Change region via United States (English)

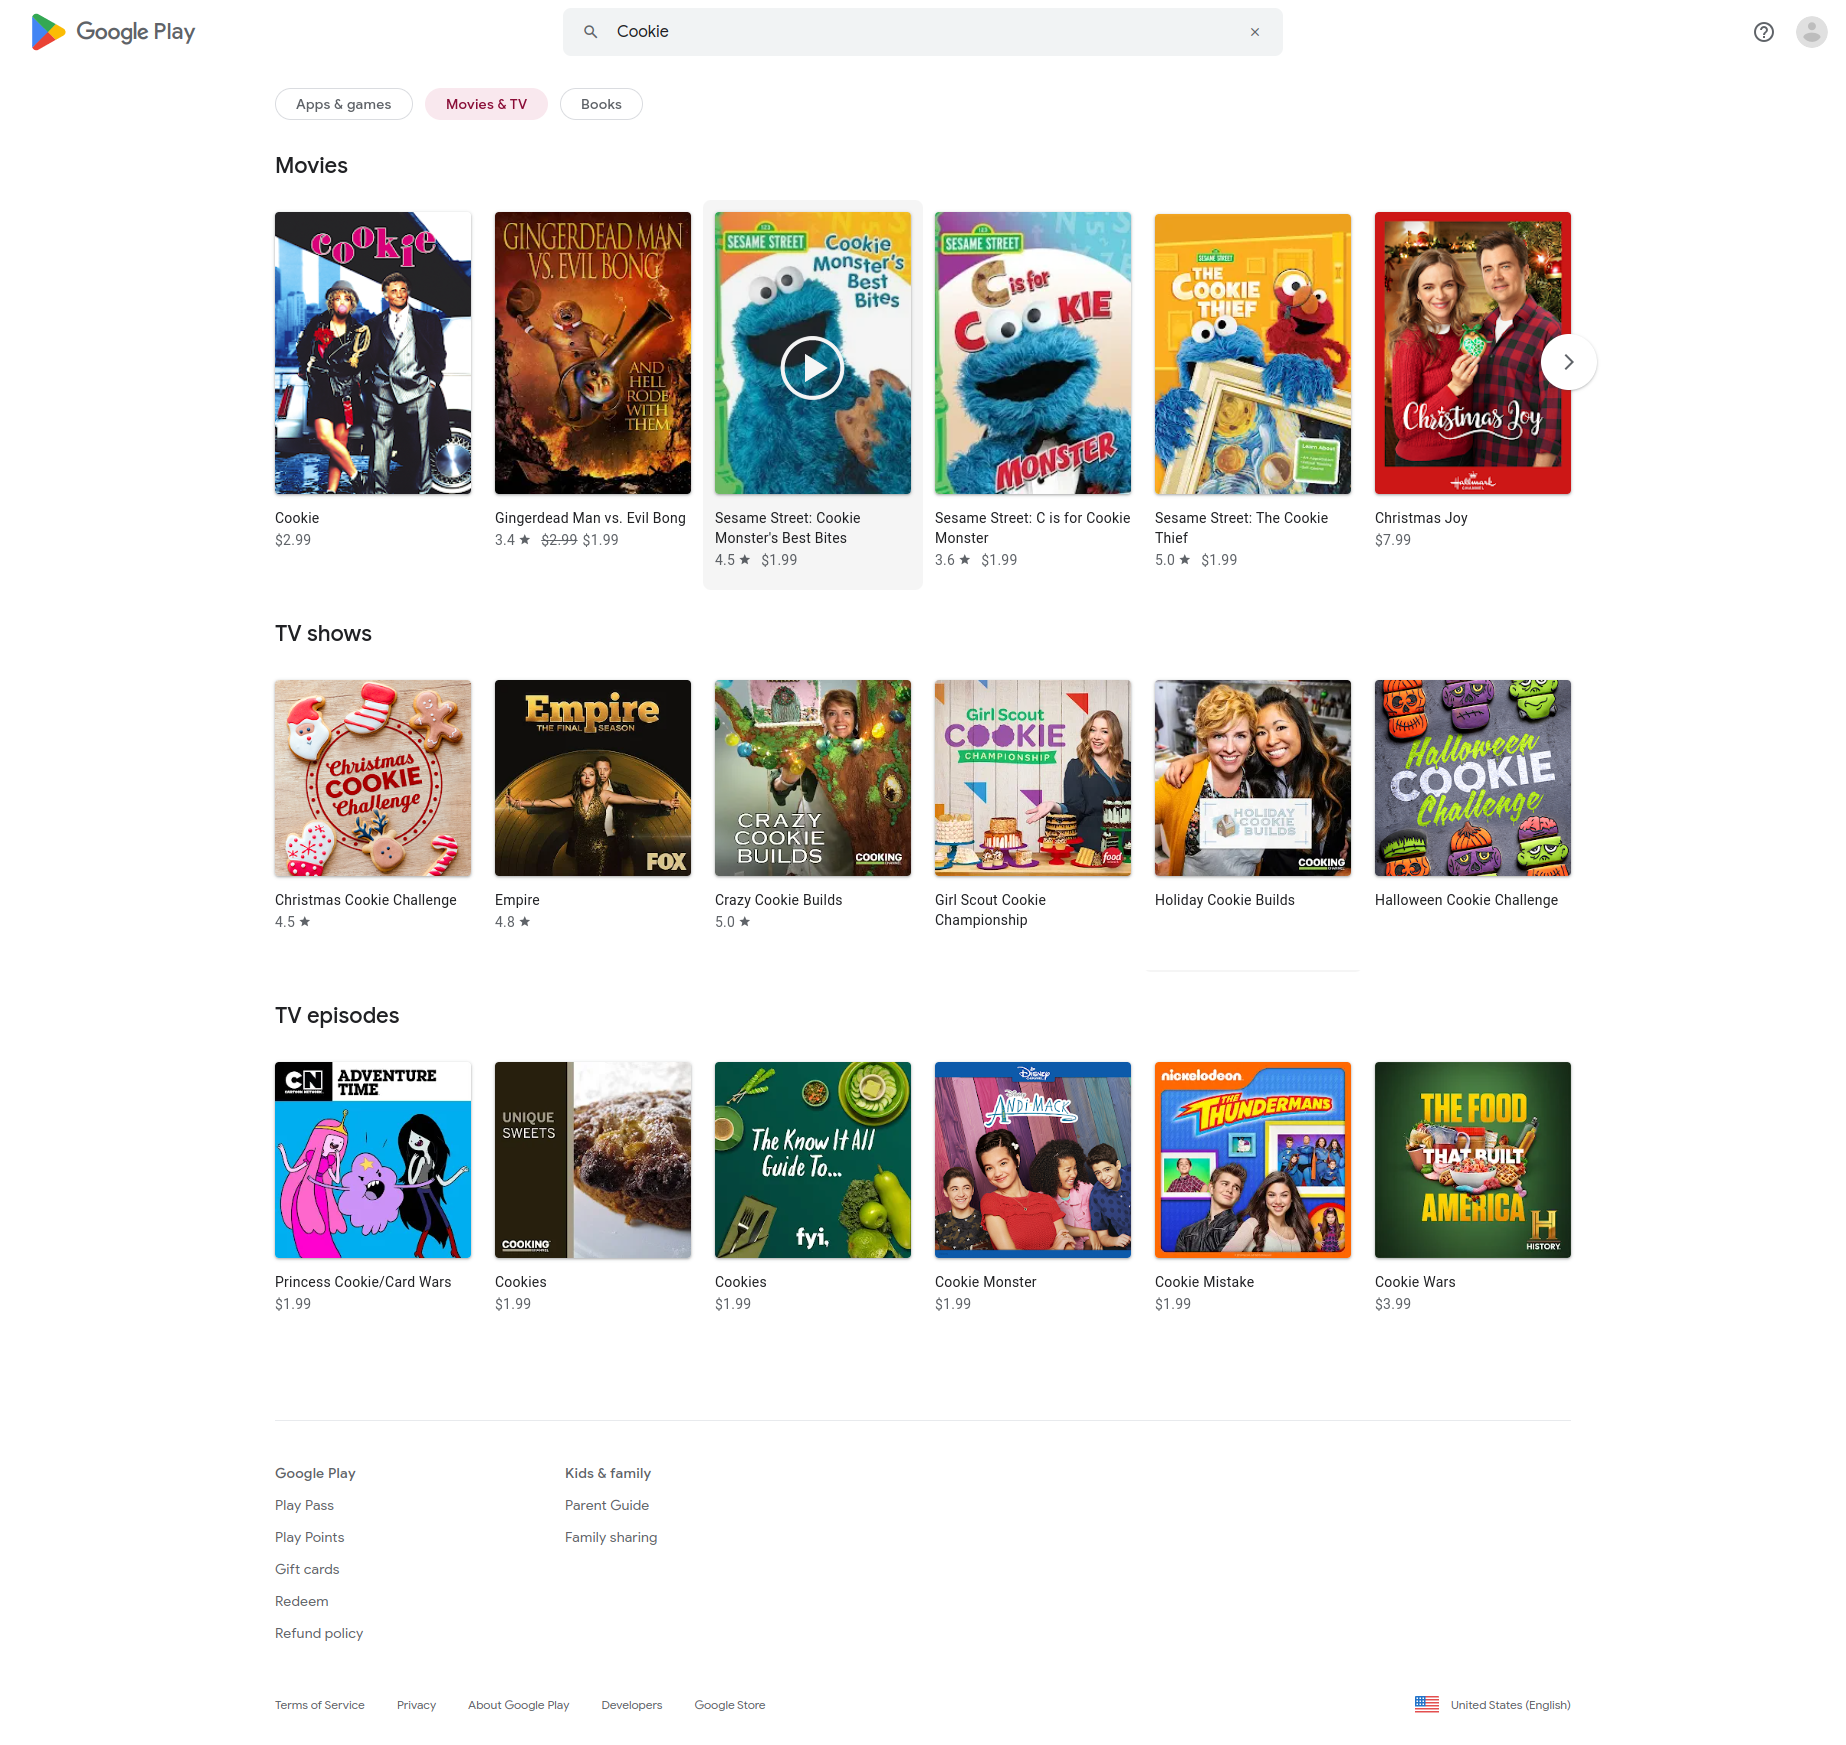click(x=1510, y=1705)
